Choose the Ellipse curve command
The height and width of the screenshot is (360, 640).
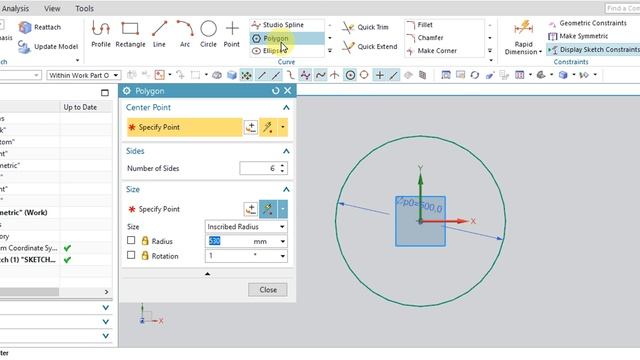tap(287, 51)
